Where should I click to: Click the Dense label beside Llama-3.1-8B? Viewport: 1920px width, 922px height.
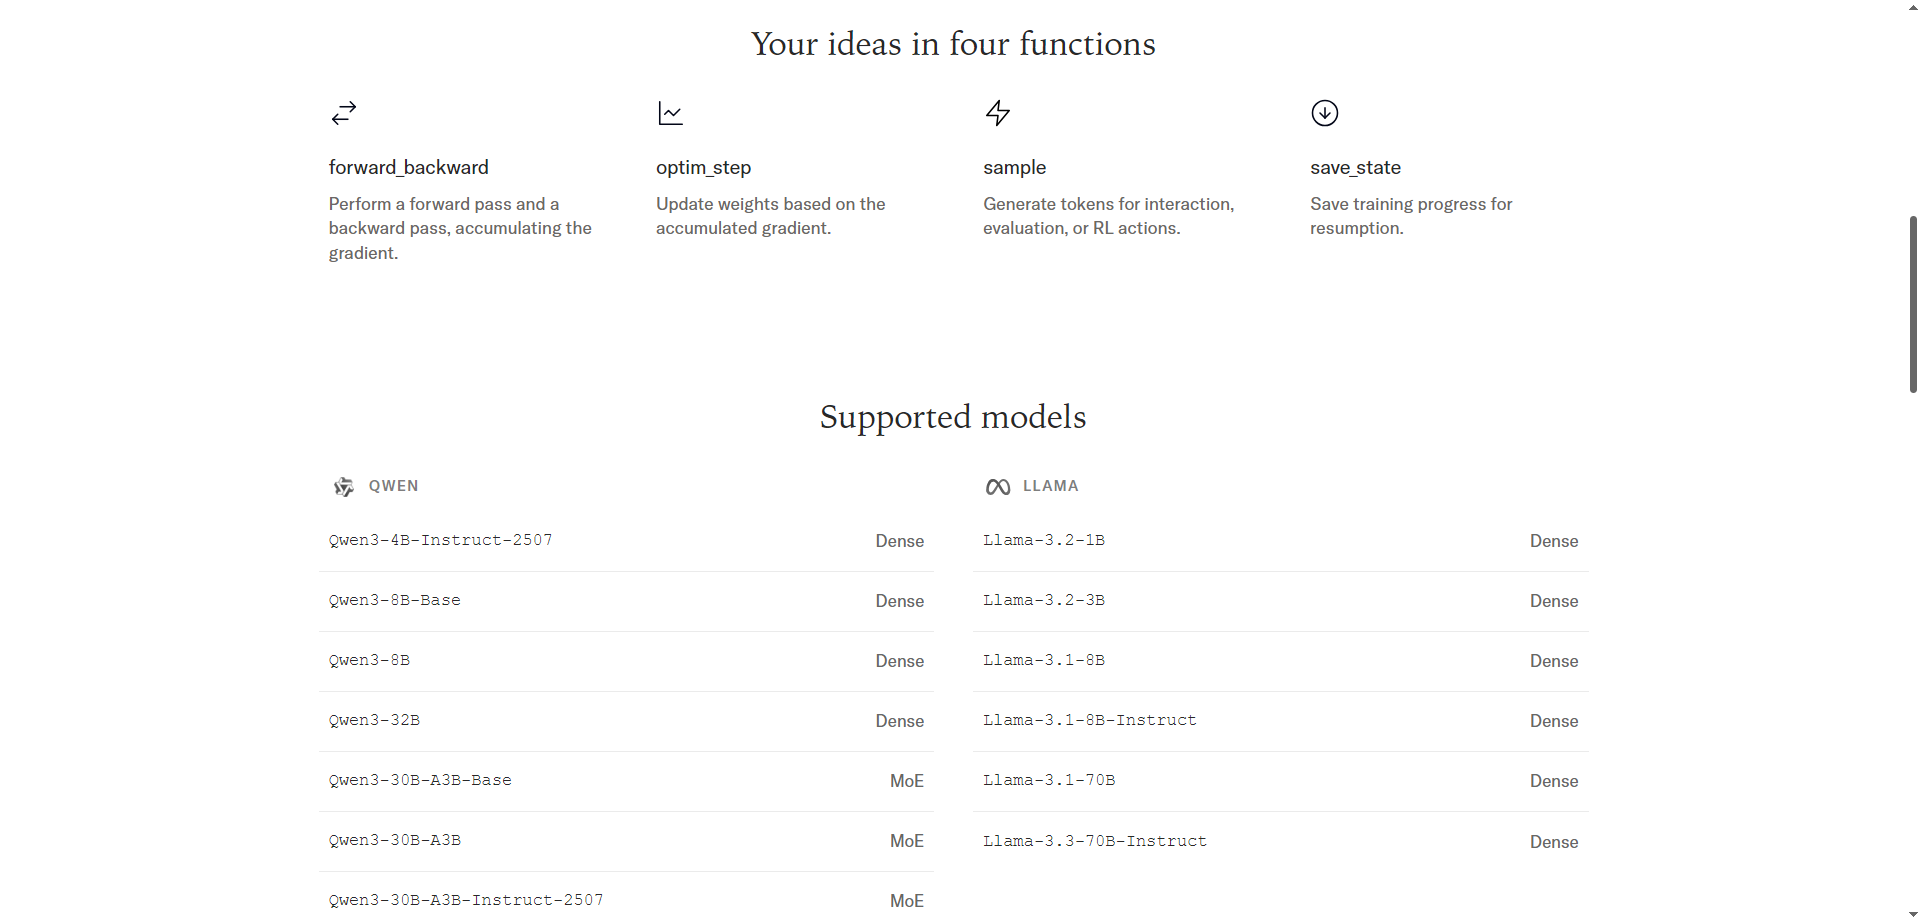click(x=1553, y=660)
